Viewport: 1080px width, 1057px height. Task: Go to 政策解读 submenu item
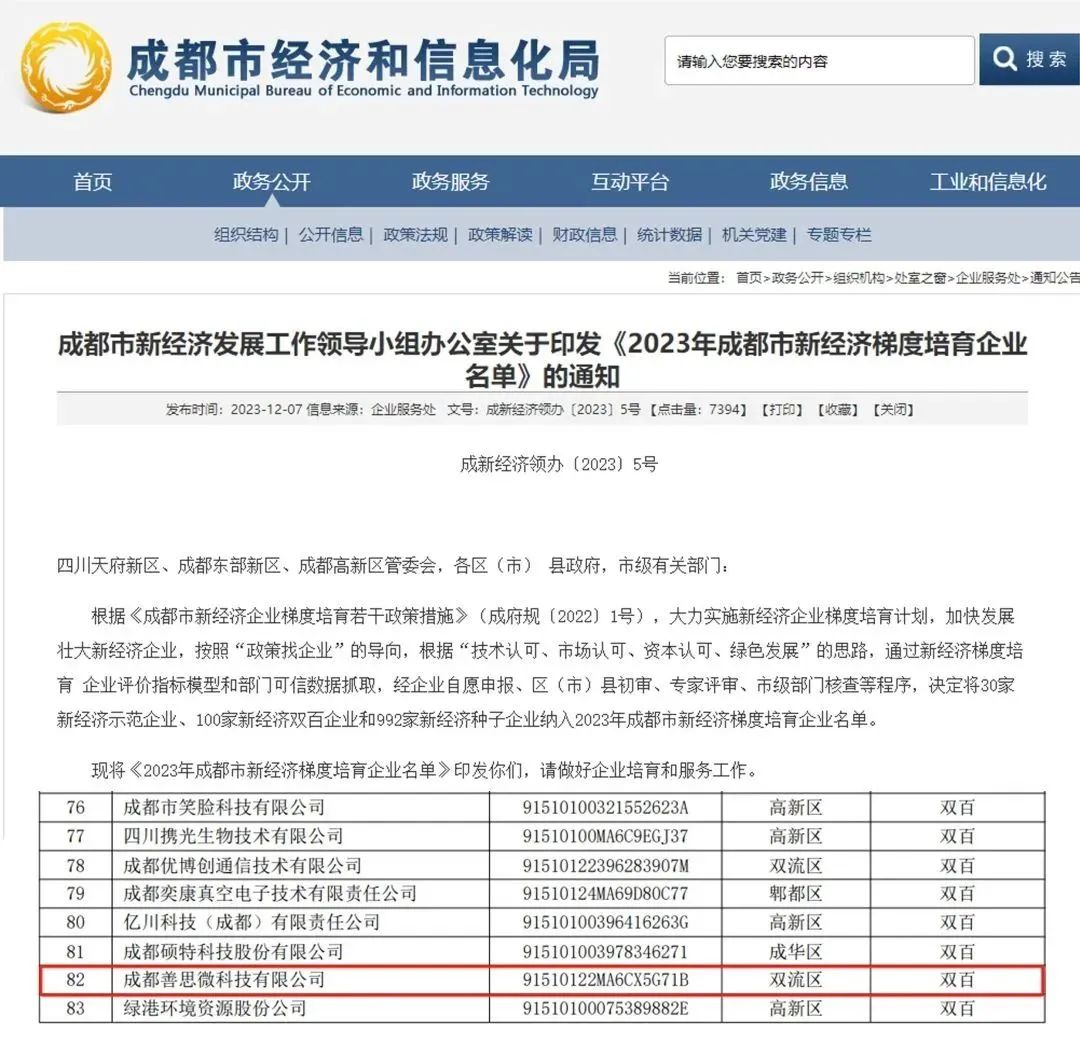coord(500,235)
